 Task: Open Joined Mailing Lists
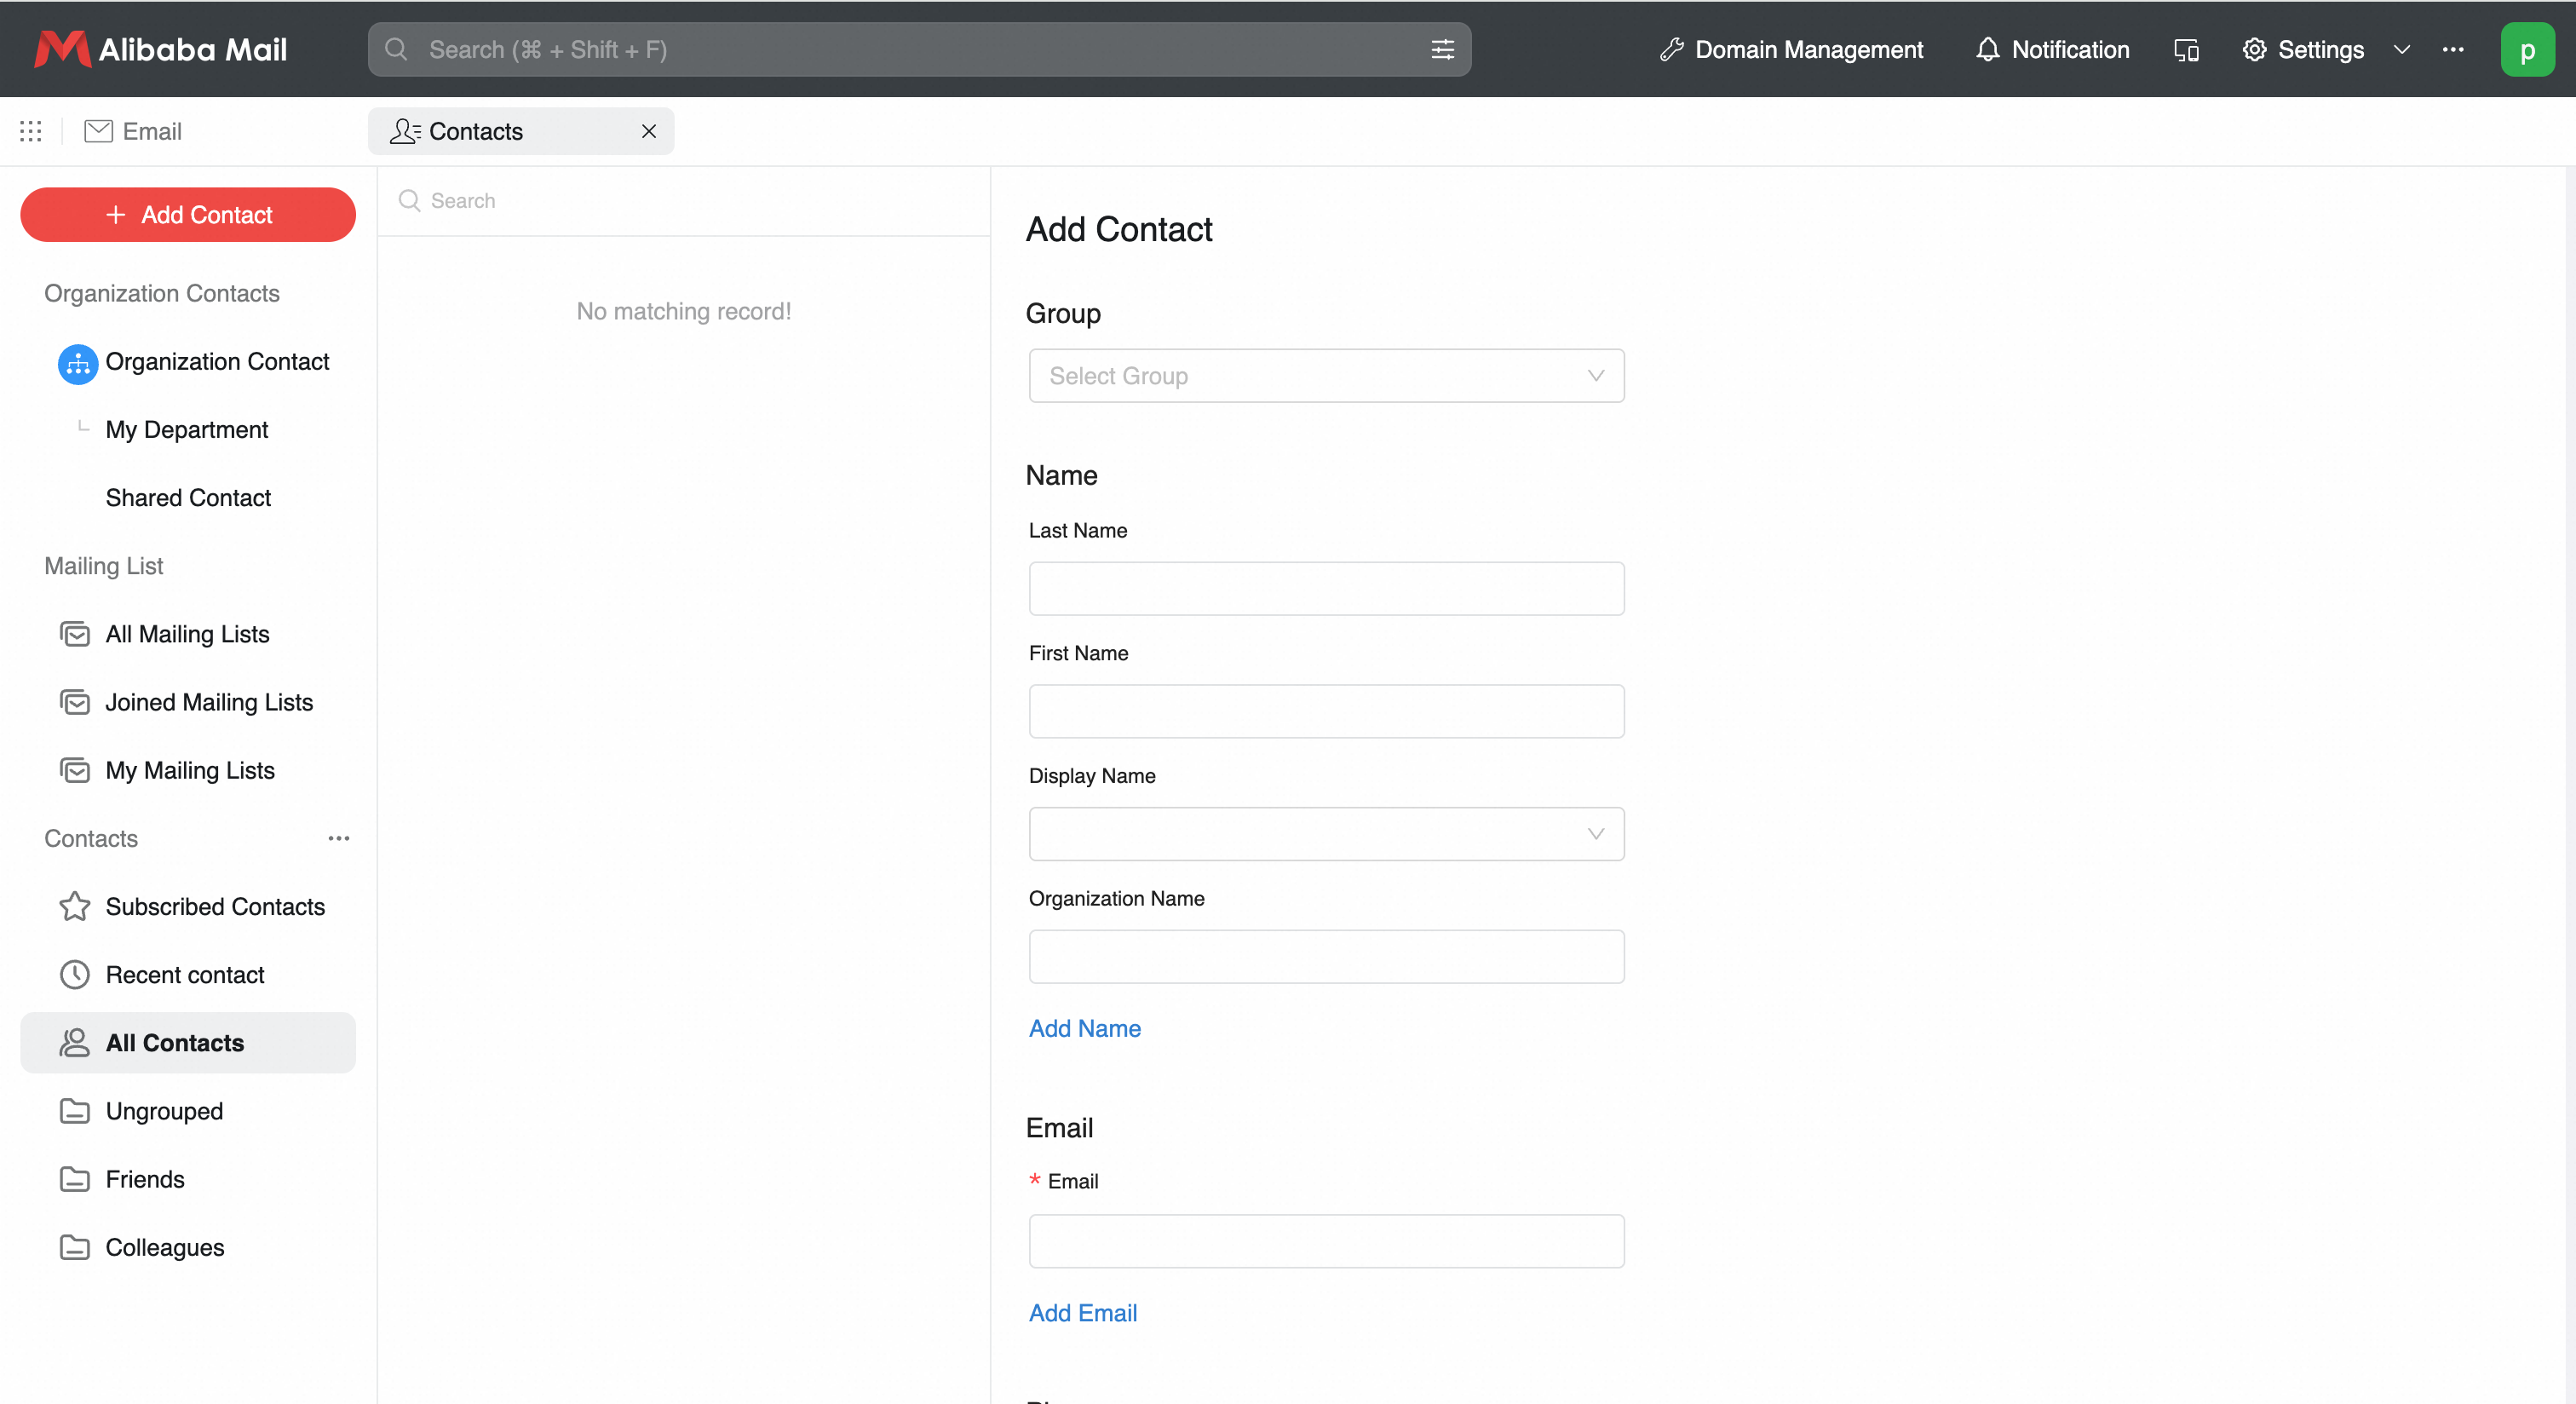pos(187,702)
